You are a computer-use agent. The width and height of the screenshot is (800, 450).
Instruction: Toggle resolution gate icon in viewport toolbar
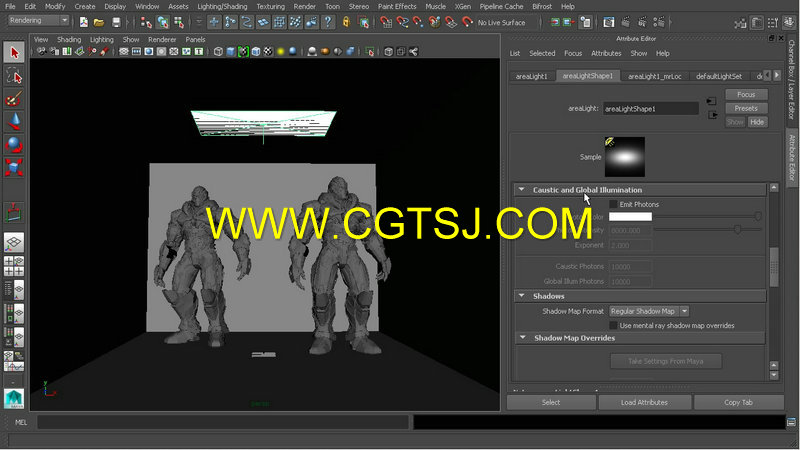point(148,52)
